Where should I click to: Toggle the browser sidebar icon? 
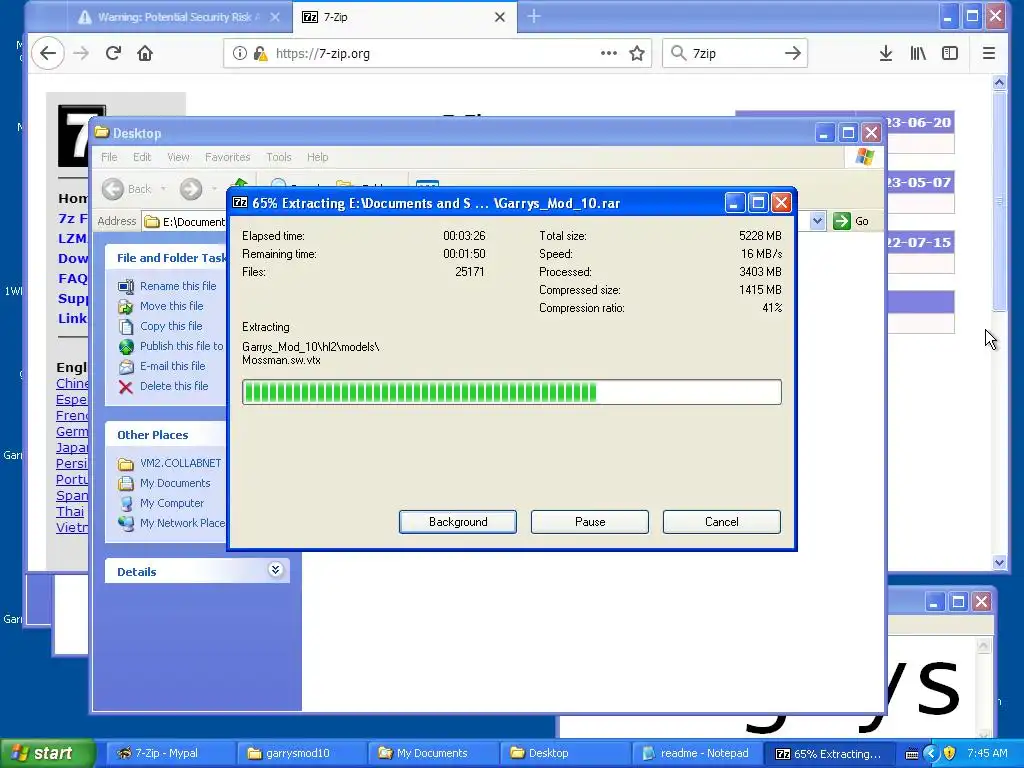click(950, 53)
